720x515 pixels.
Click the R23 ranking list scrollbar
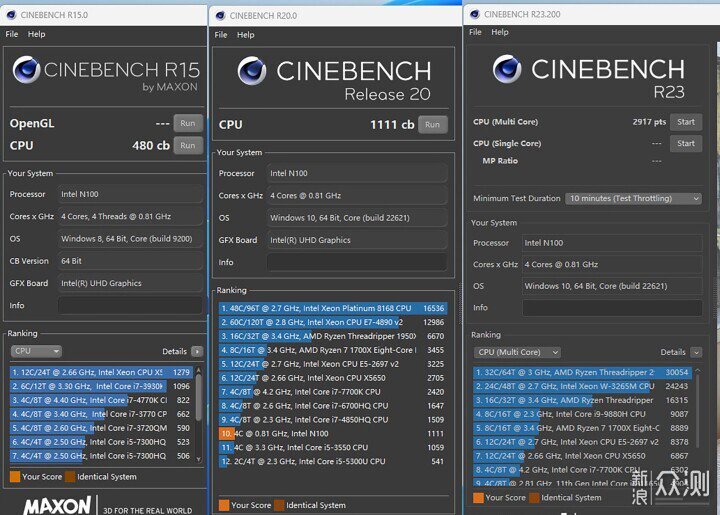point(698,409)
